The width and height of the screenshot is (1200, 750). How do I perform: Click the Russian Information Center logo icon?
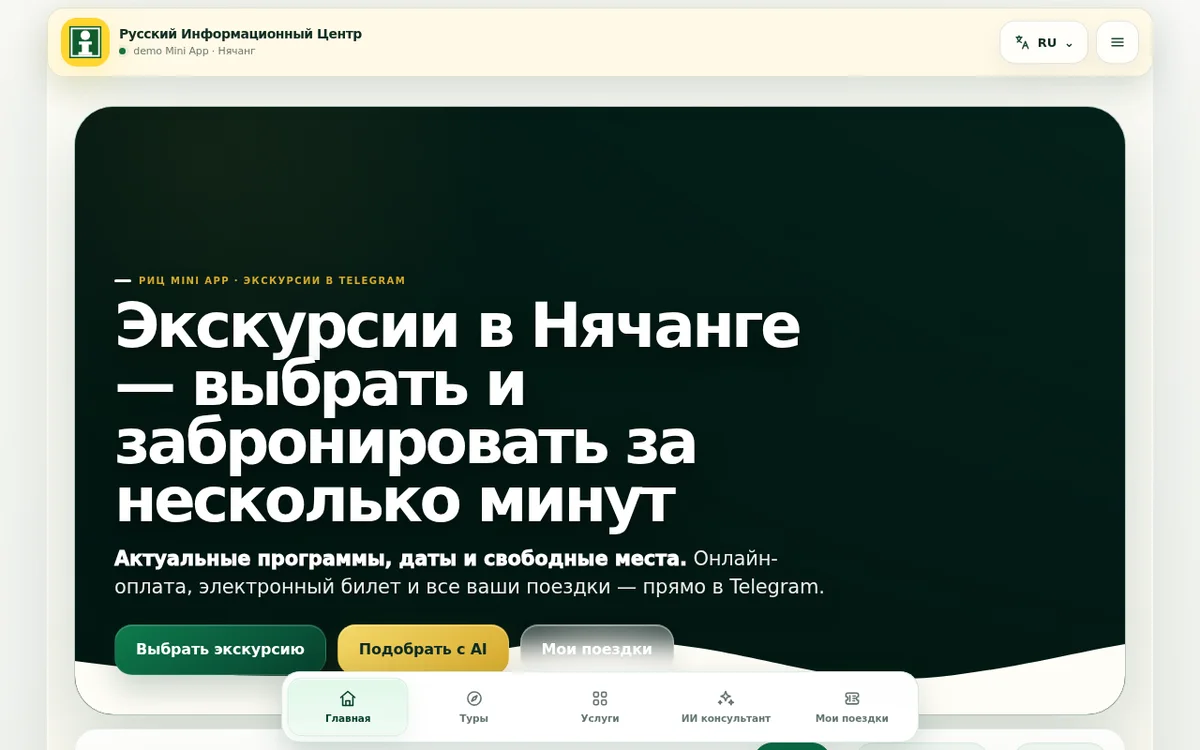click(x=85, y=42)
